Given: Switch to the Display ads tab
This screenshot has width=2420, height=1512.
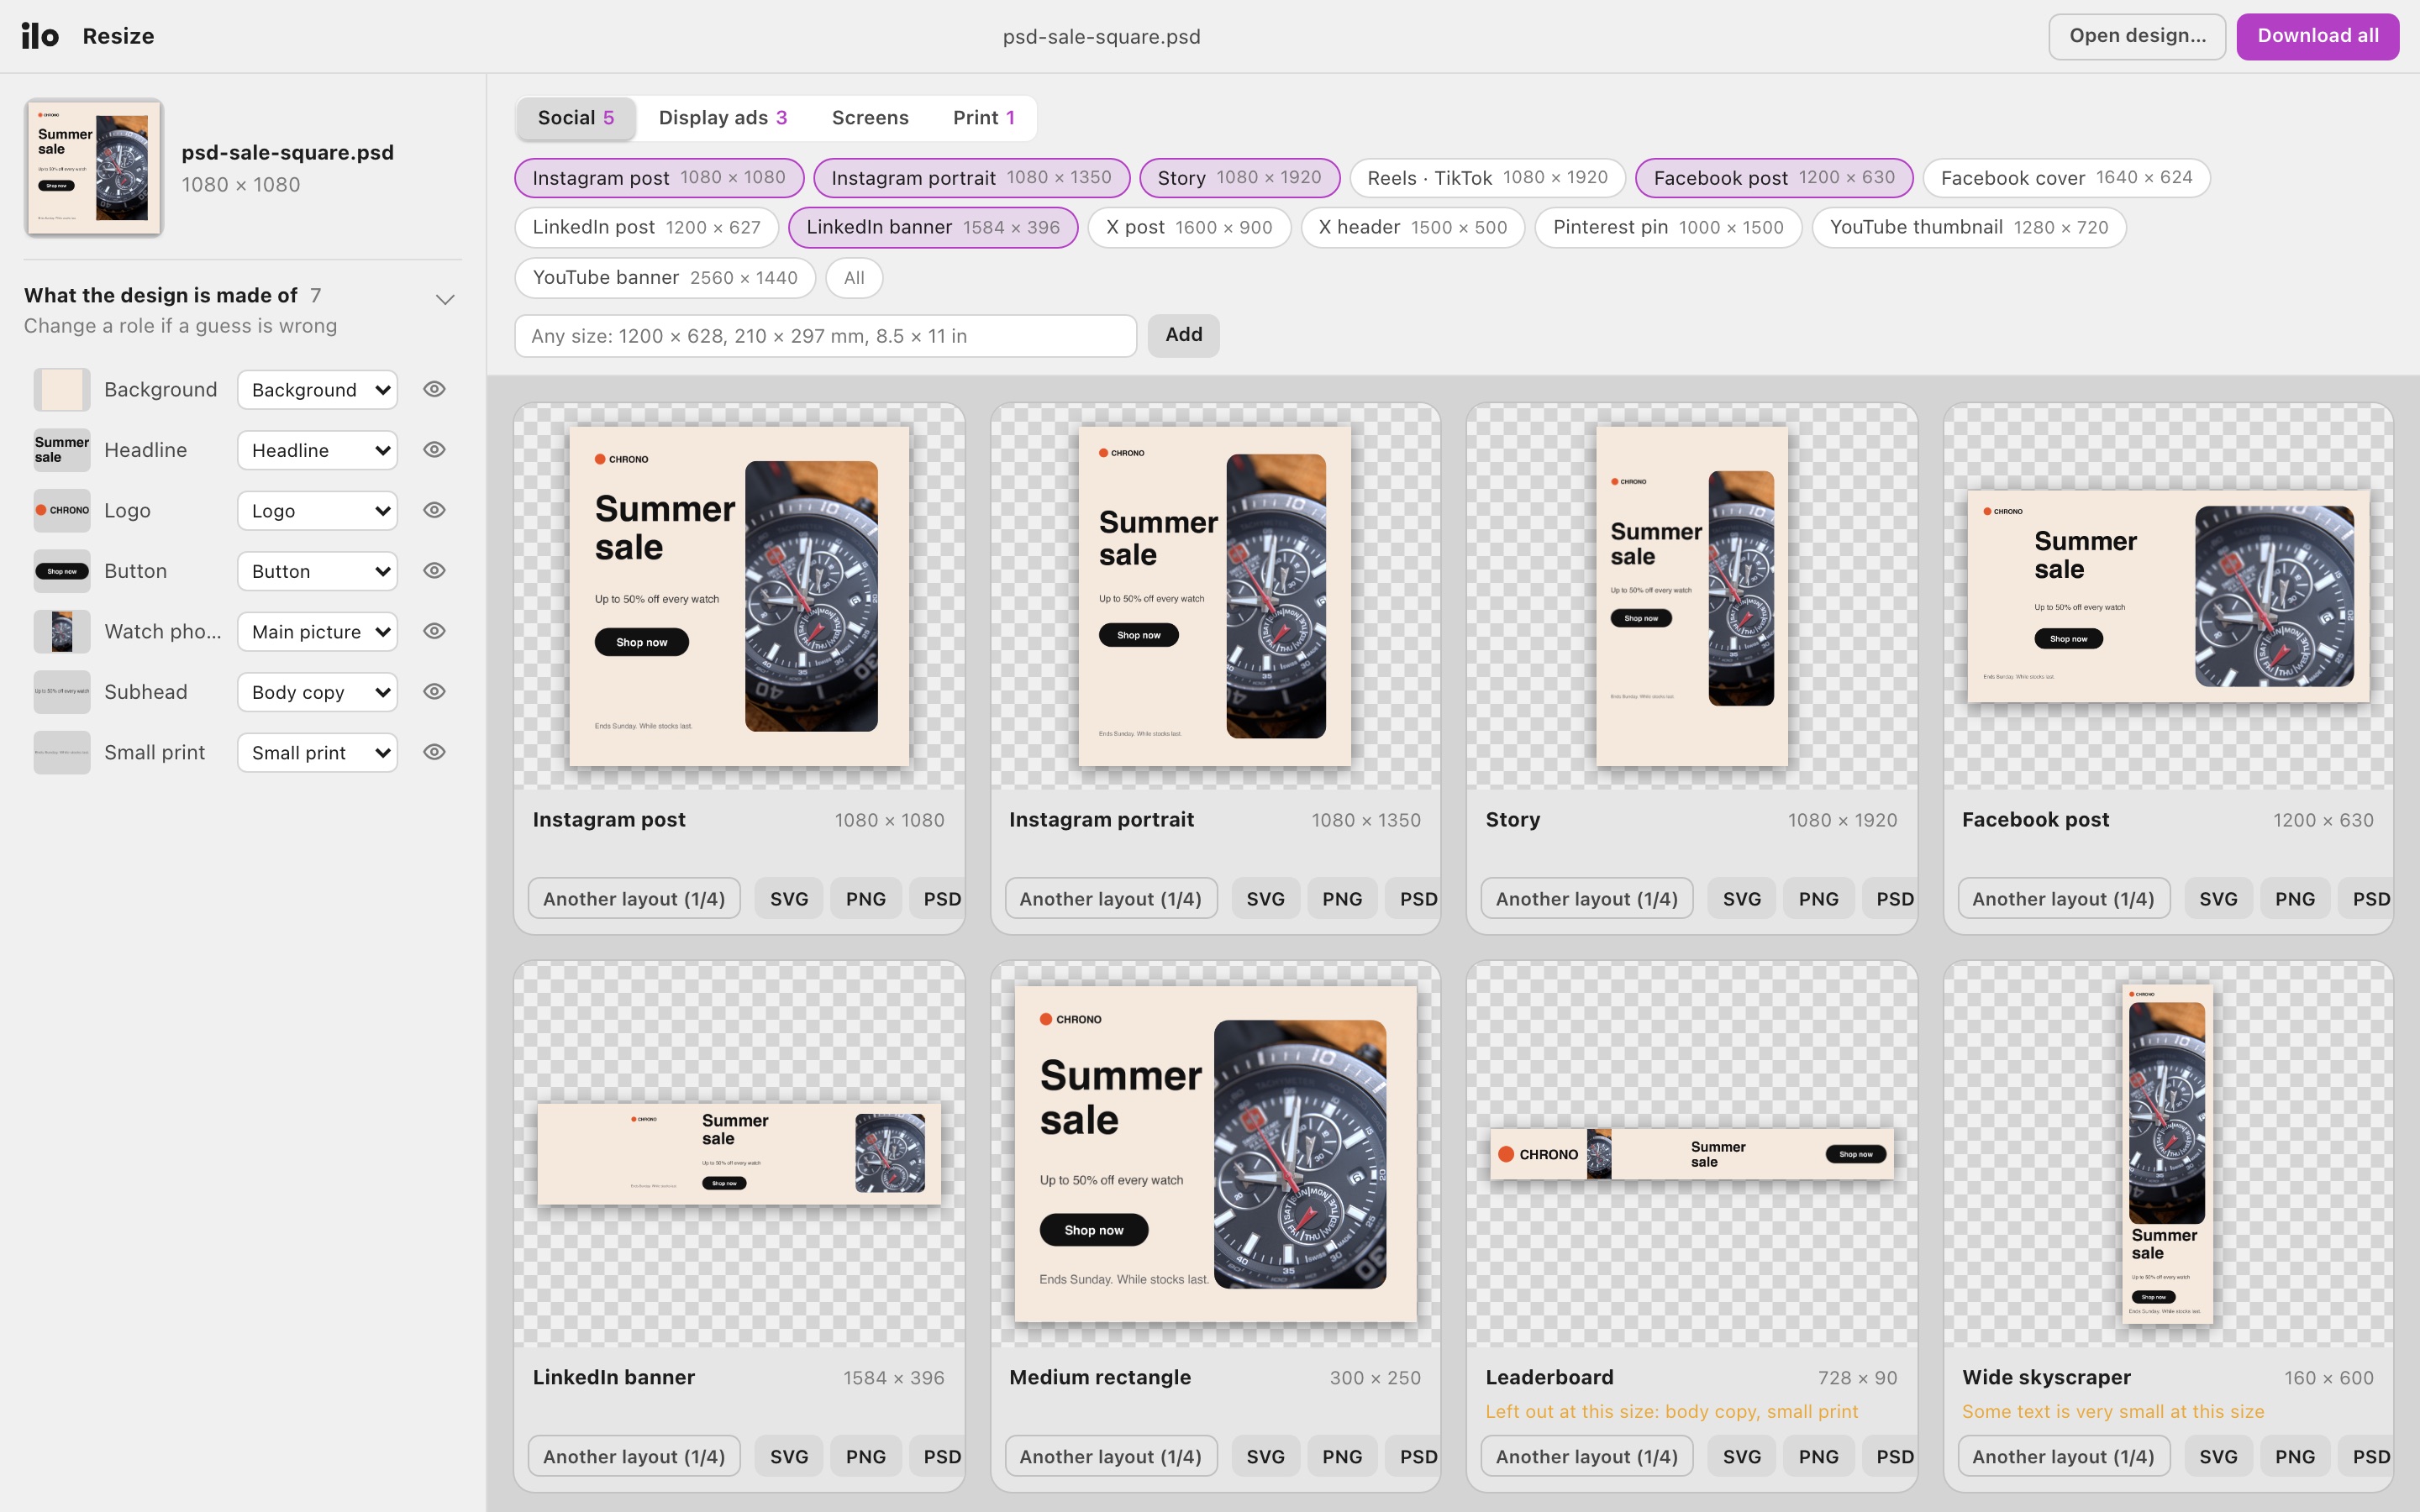Looking at the screenshot, I should click(723, 118).
